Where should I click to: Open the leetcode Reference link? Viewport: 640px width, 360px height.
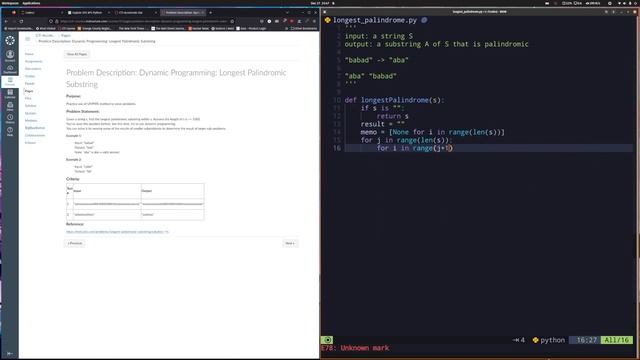click(x=117, y=232)
